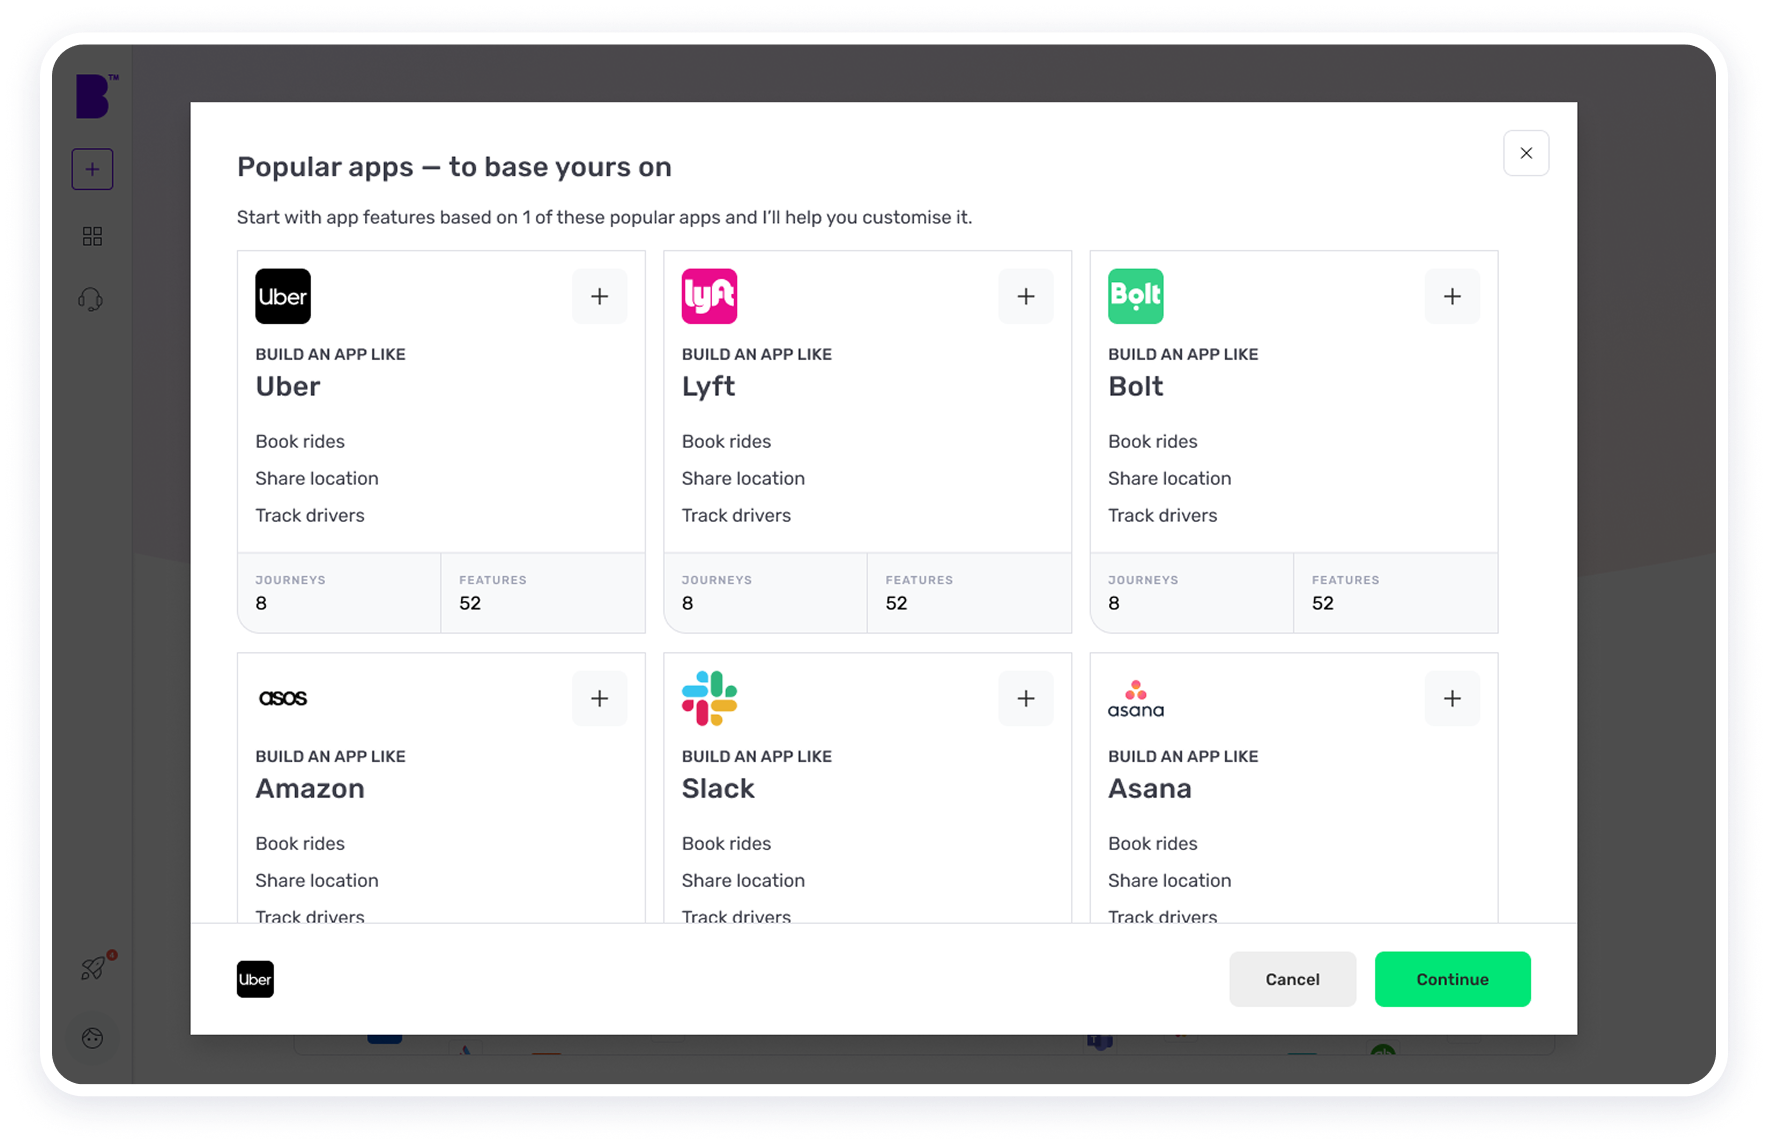Add the Amazon app with plus button
The image size is (1768, 1145).
click(x=599, y=698)
